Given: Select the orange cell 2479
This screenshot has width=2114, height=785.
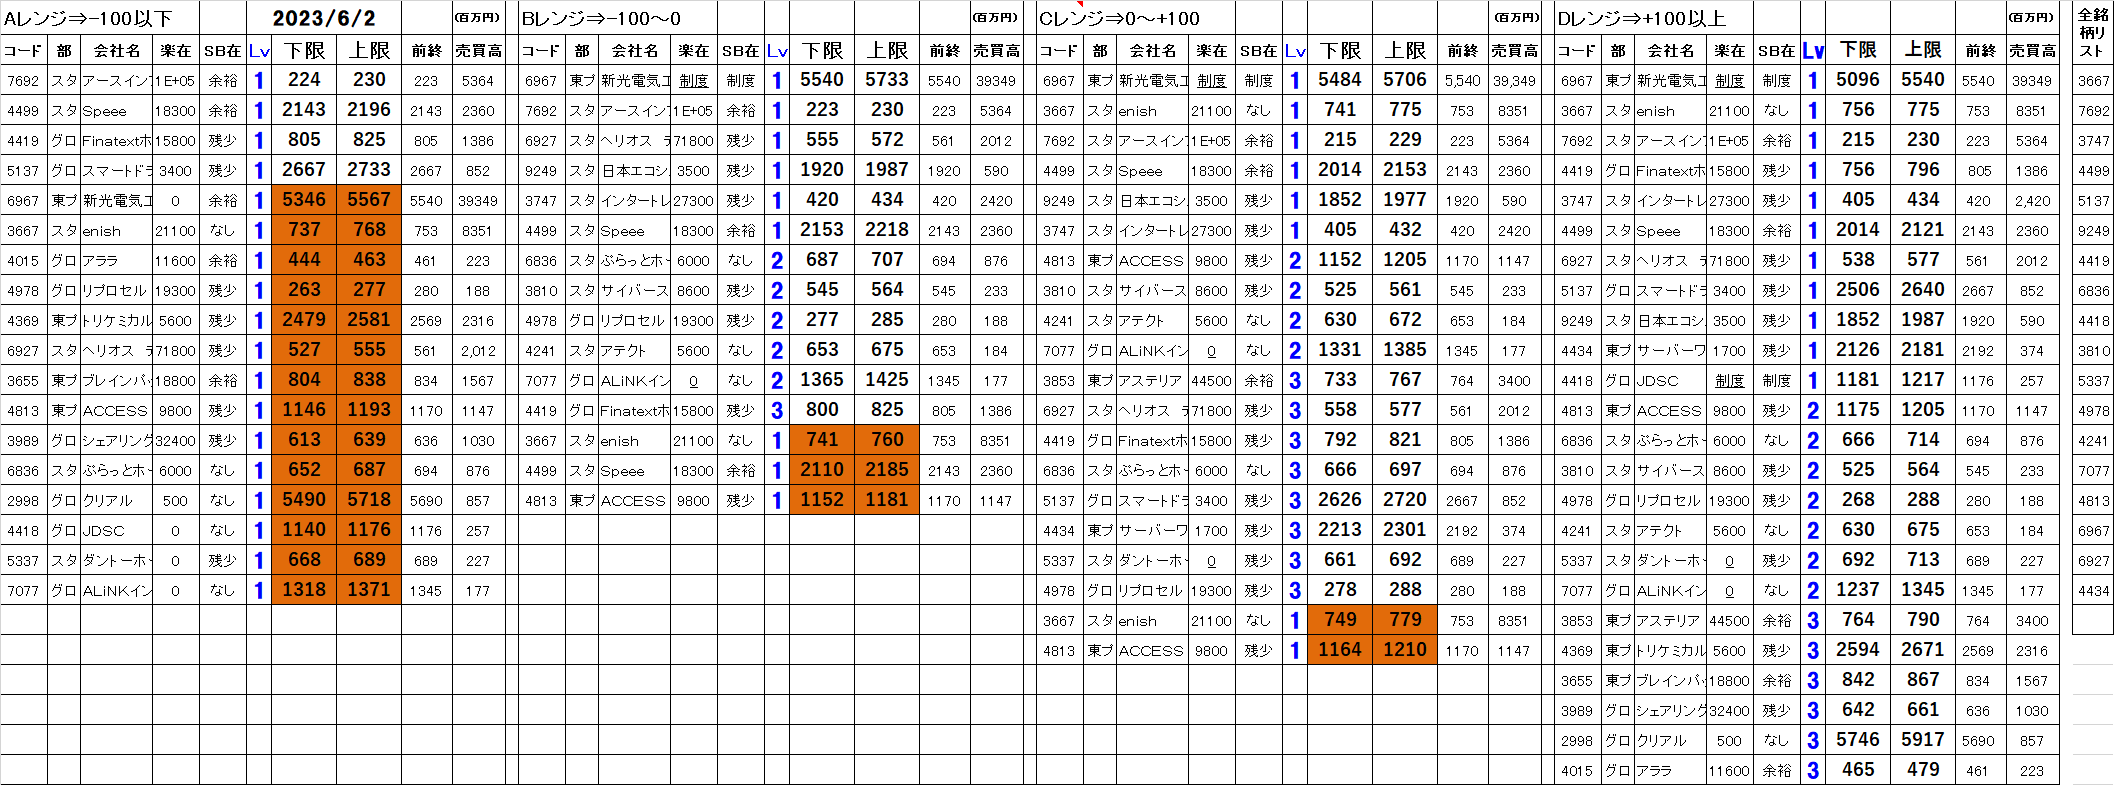Looking at the screenshot, I should [x=304, y=320].
